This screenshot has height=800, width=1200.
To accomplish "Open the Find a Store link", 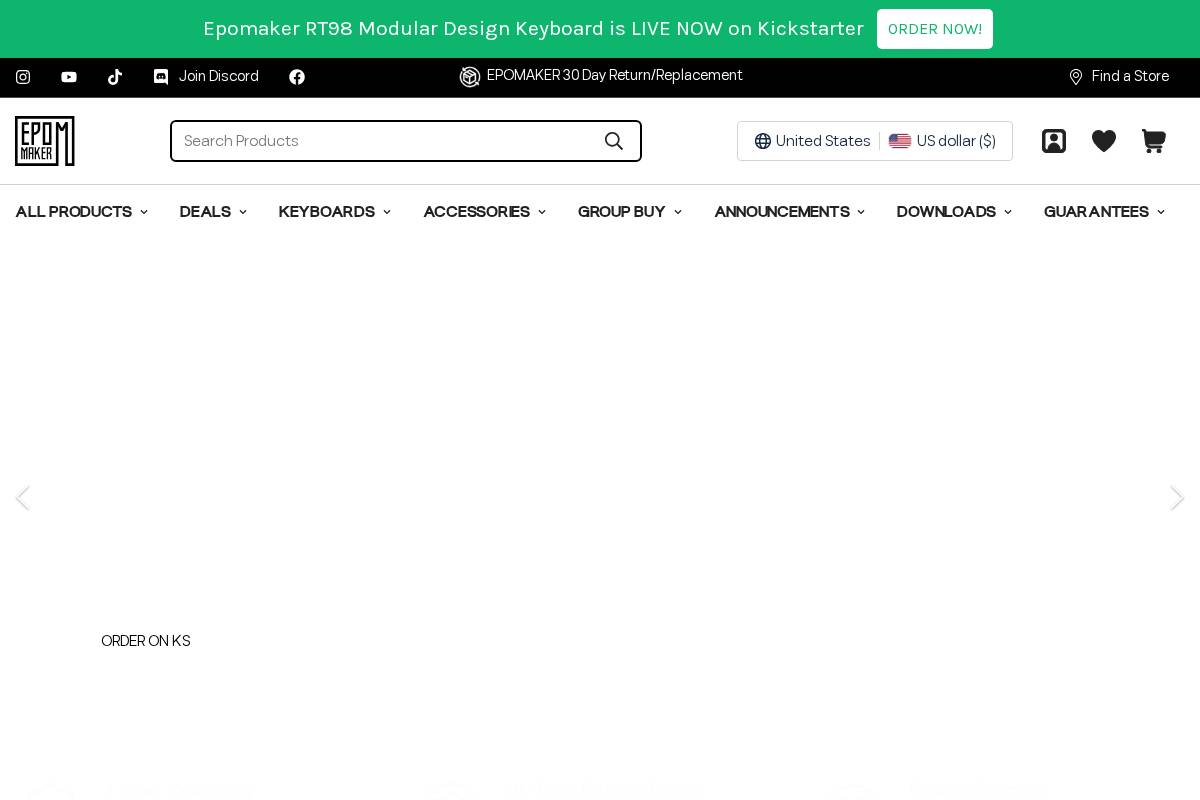I will (1130, 77).
